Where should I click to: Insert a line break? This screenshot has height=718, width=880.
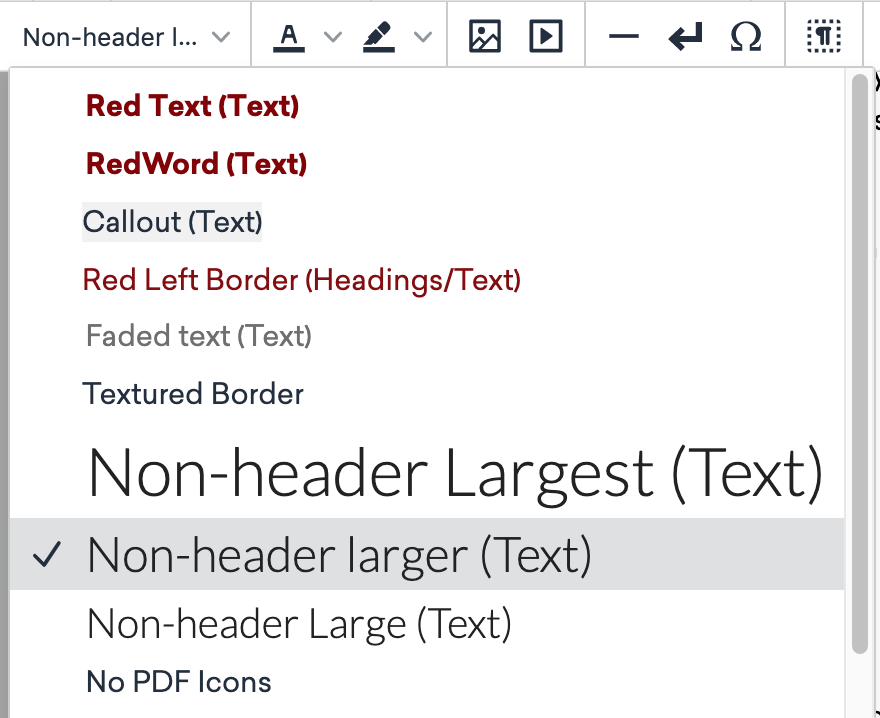(685, 37)
